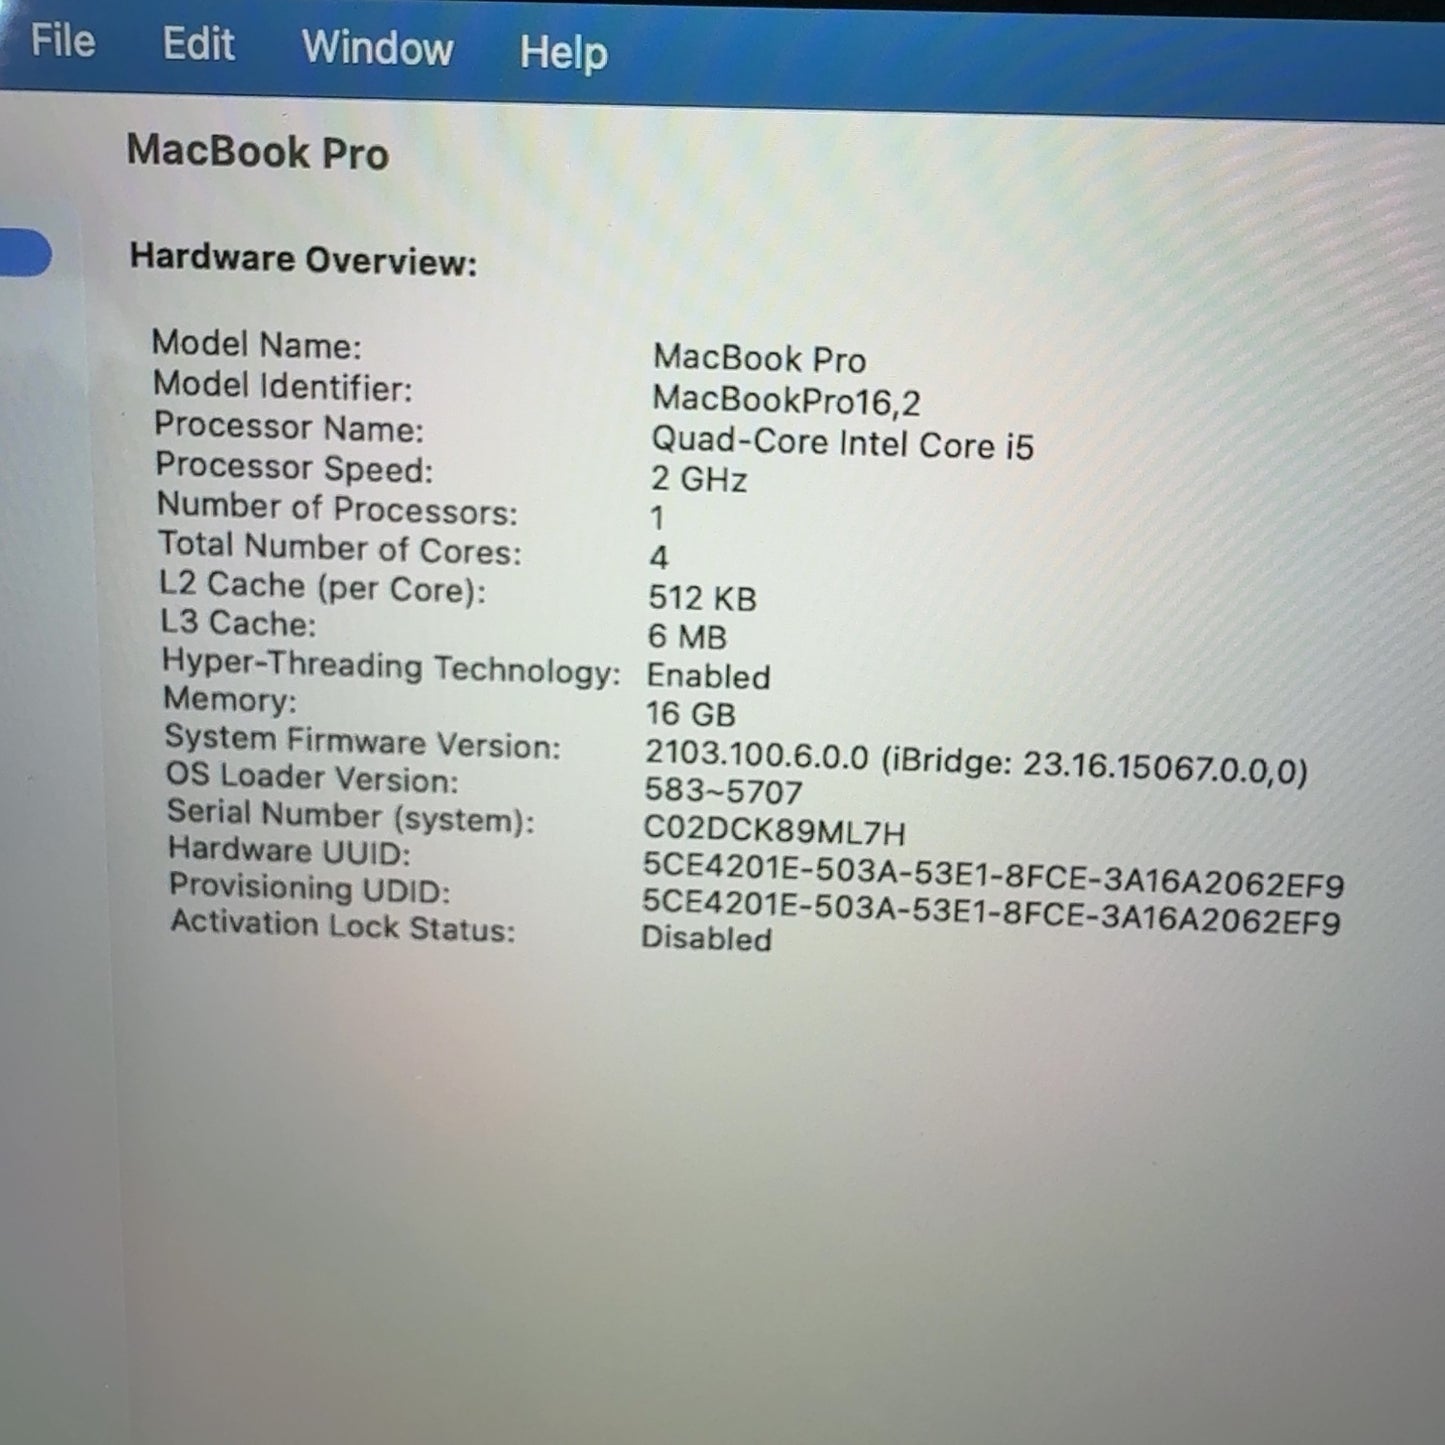Viewport: 1445px width, 1445px height.
Task: Select the MacBookPro16,2 identifier value
Action: coord(786,400)
